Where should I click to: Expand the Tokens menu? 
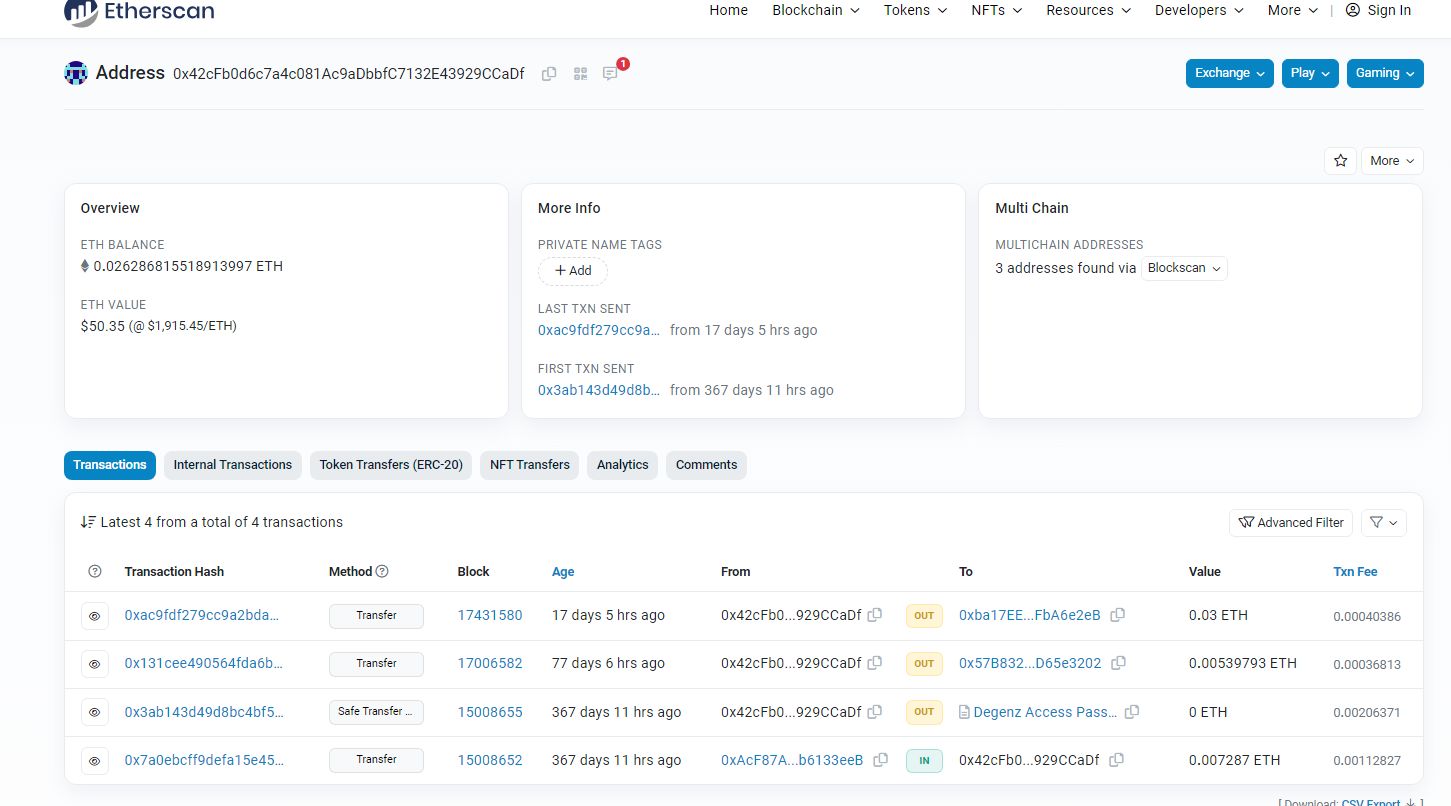915,10
